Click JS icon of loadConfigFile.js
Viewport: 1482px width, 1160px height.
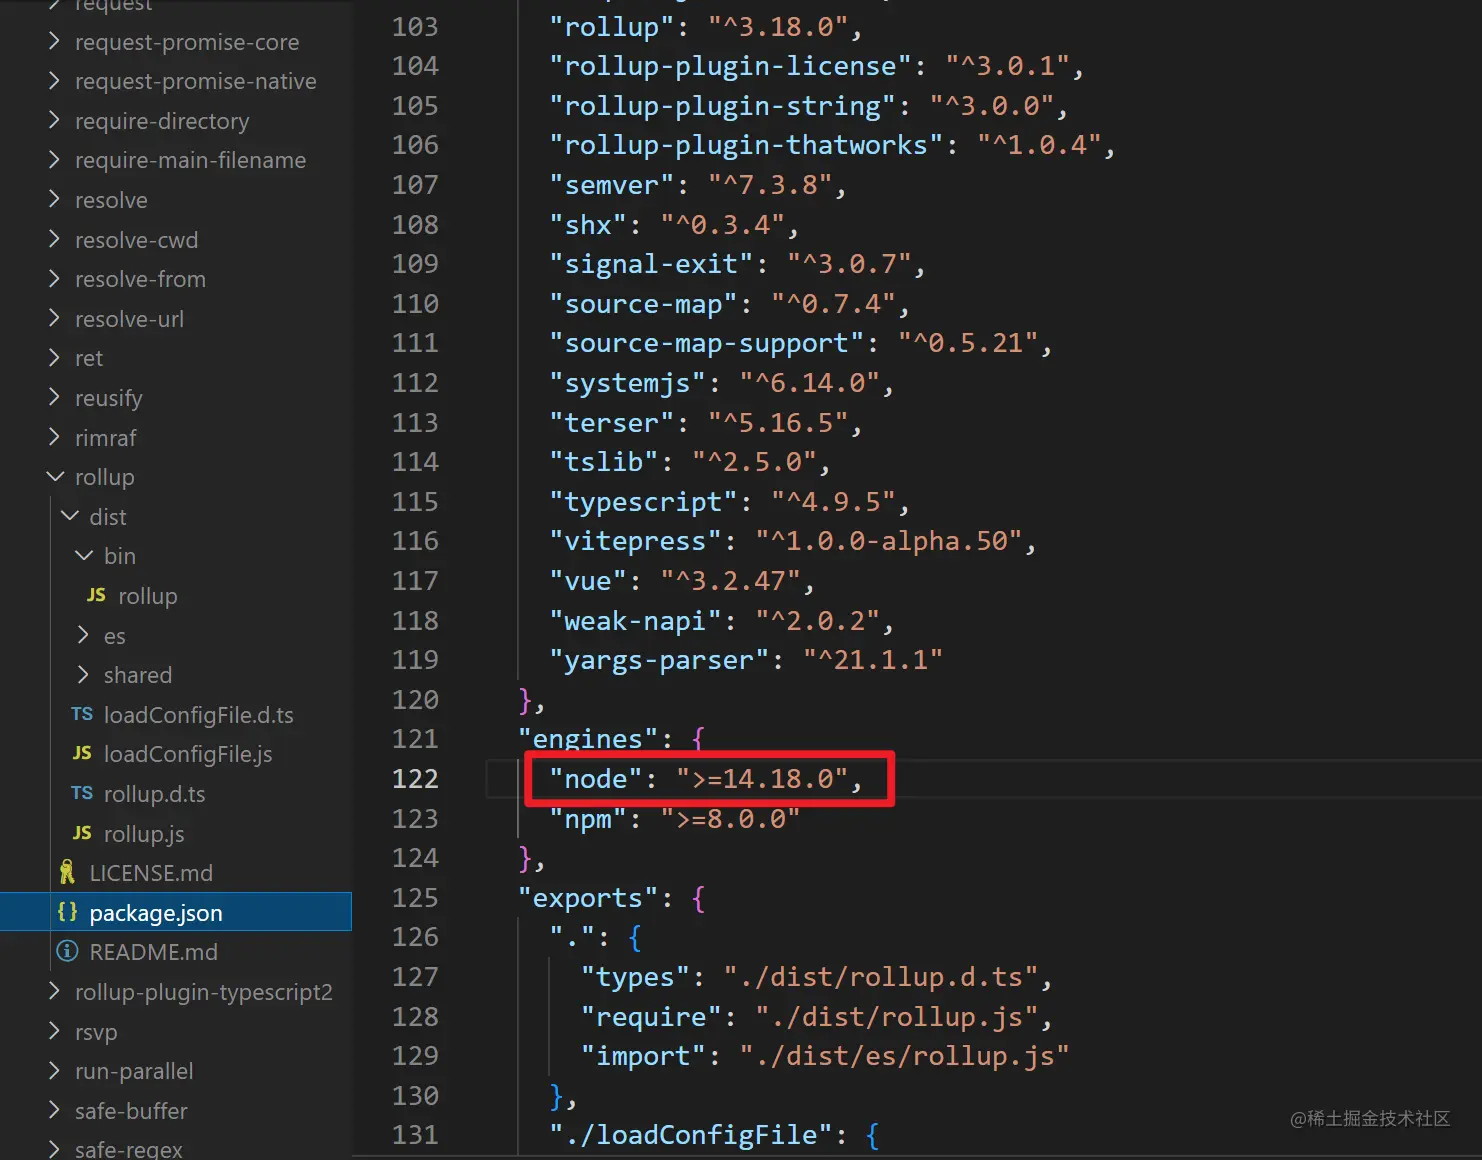[x=82, y=754]
